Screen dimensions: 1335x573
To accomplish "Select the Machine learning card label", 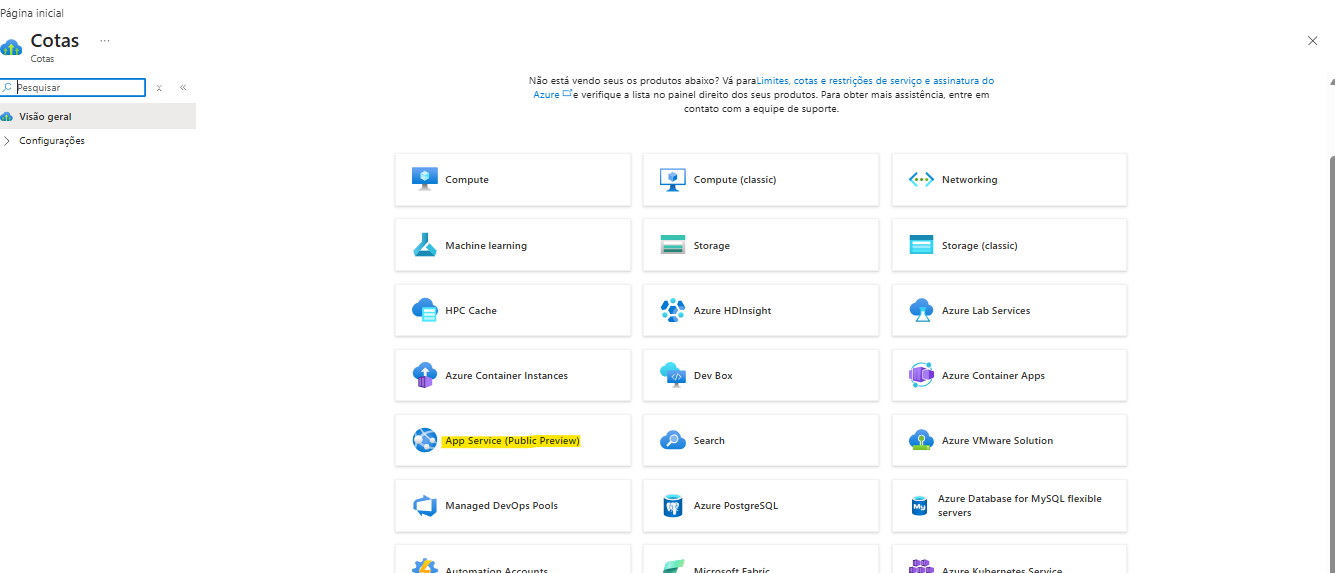I will 486,246.
